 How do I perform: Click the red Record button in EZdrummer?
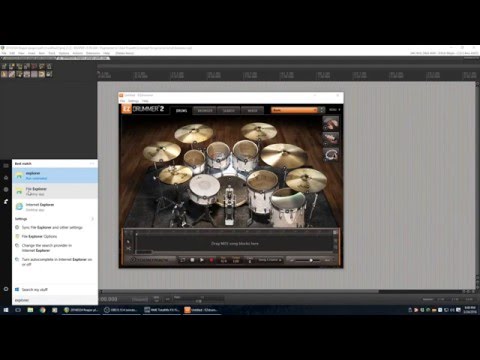click(x=211, y=260)
